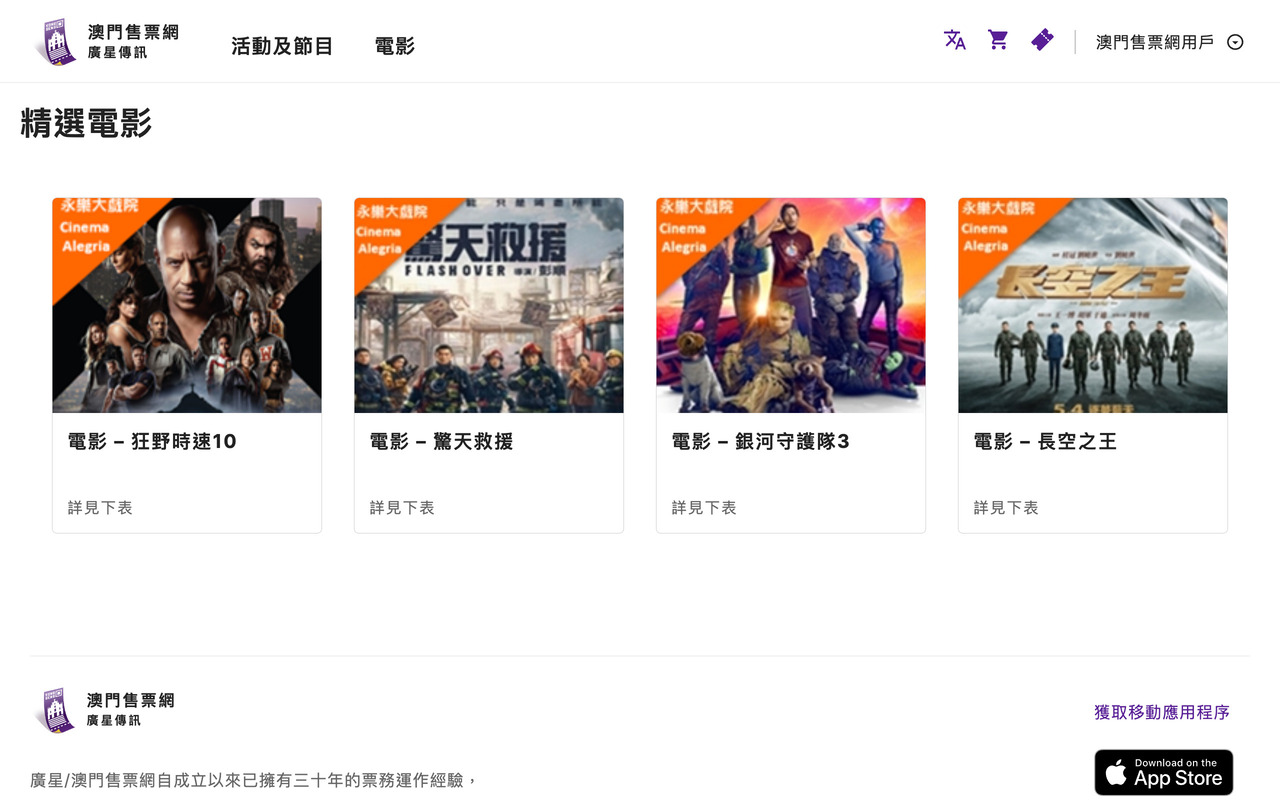Viewport: 1280px width, 800px height.
Task: Open the 電影 menu item
Action: [x=395, y=46]
